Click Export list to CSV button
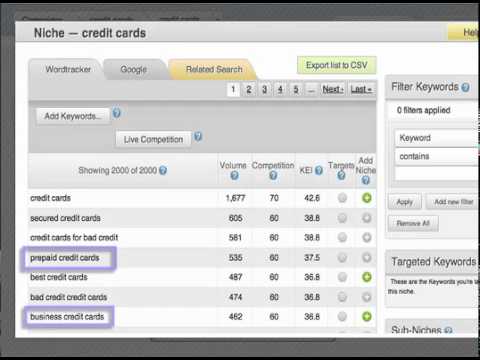The height and width of the screenshot is (360, 480). (337, 65)
